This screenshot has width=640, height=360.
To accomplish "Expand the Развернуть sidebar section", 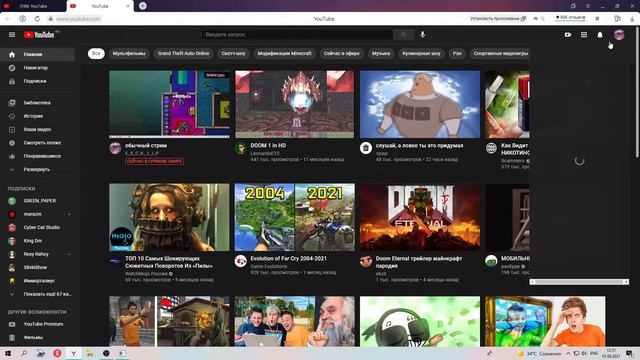I will click(x=38, y=169).
